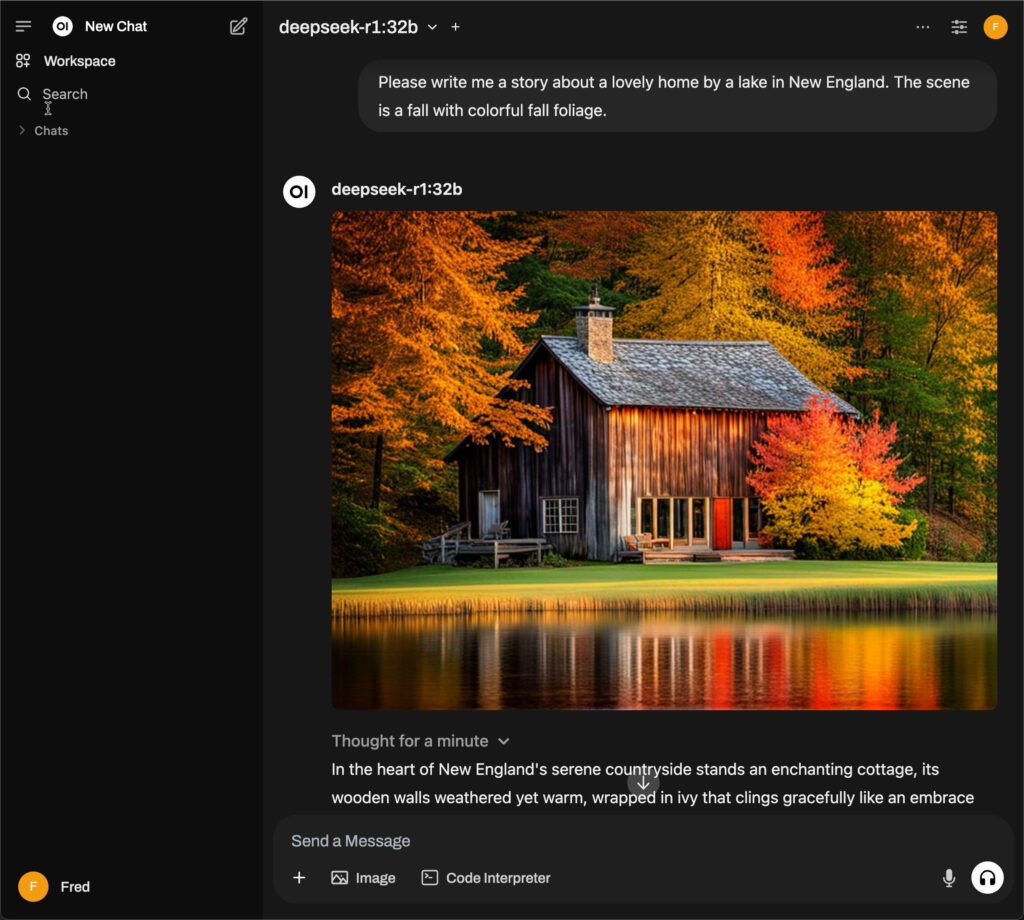Open Workspace from the sidebar
Image resolution: width=1024 pixels, height=920 pixels.
click(79, 61)
